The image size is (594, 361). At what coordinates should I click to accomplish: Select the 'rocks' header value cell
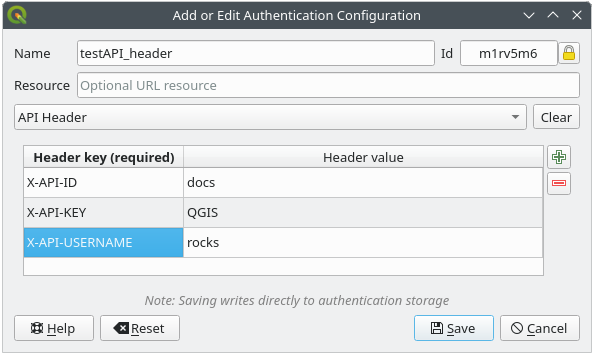(x=363, y=242)
